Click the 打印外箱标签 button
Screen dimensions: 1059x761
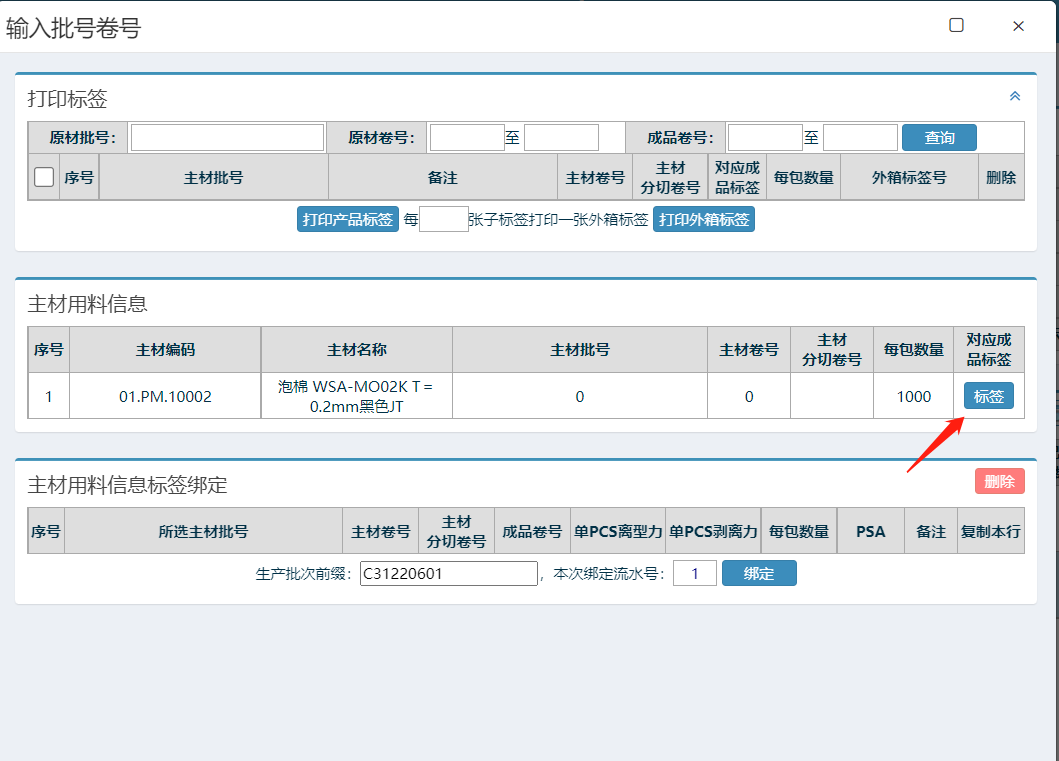[704, 220]
